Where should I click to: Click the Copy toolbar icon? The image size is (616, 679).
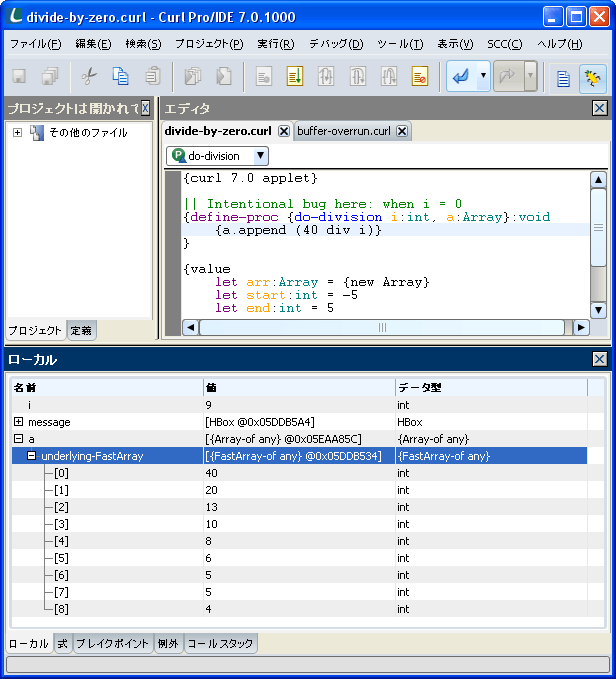[x=120, y=77]
